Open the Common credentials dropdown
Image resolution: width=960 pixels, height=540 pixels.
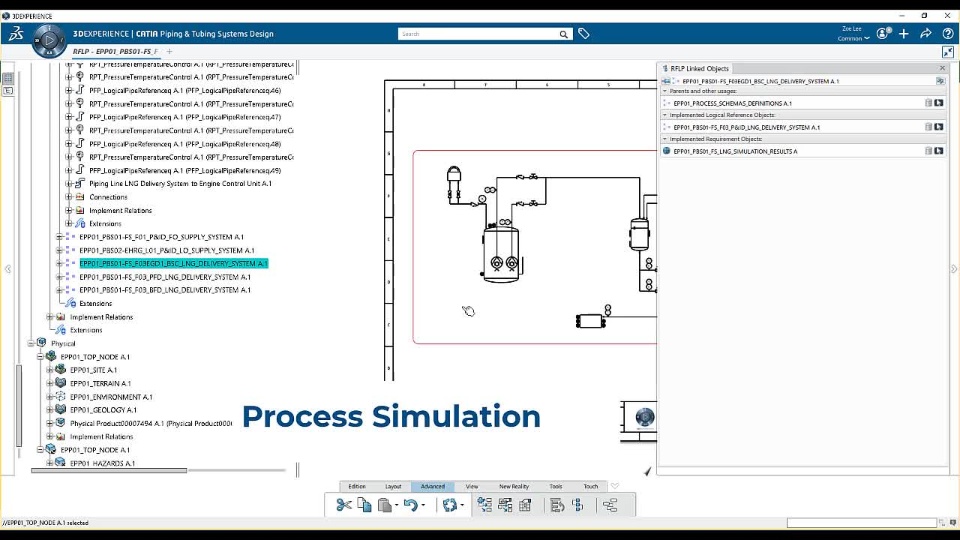coord(853,39)
